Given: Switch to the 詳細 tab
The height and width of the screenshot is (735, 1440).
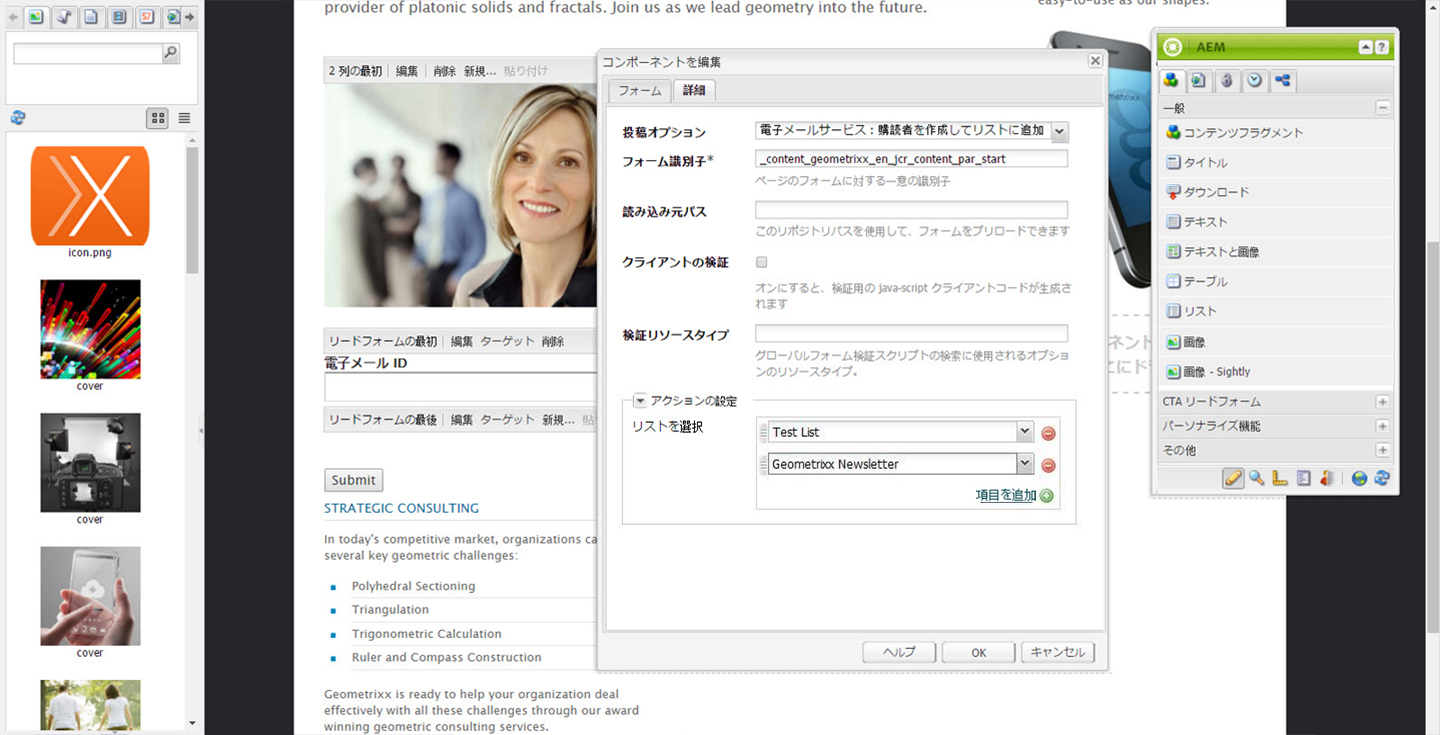Looking at the screenshot, I should [694, 91].
